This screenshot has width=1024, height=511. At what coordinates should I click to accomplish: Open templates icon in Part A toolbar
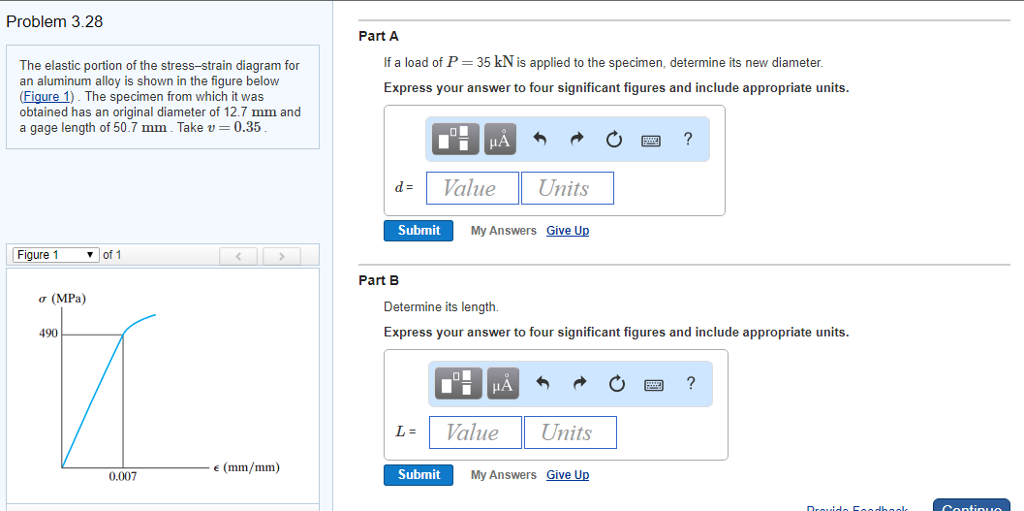(455, 139)
